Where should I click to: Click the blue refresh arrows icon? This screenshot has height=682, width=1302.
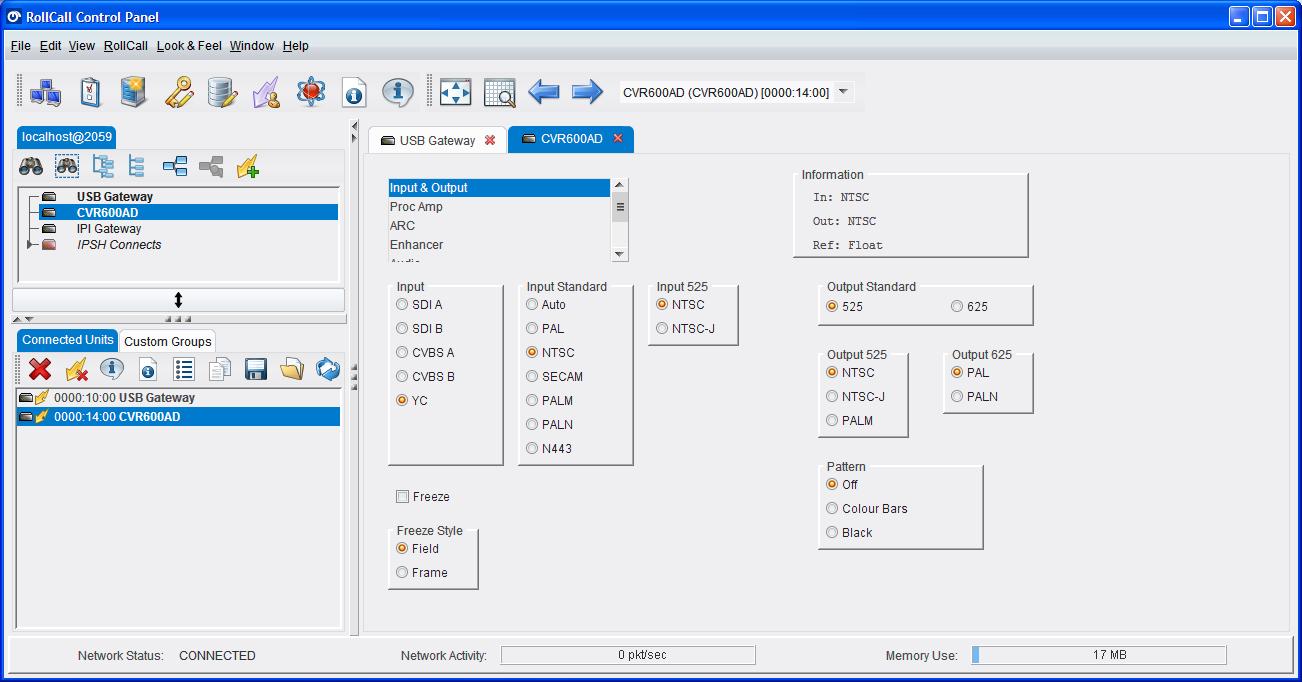328,369
